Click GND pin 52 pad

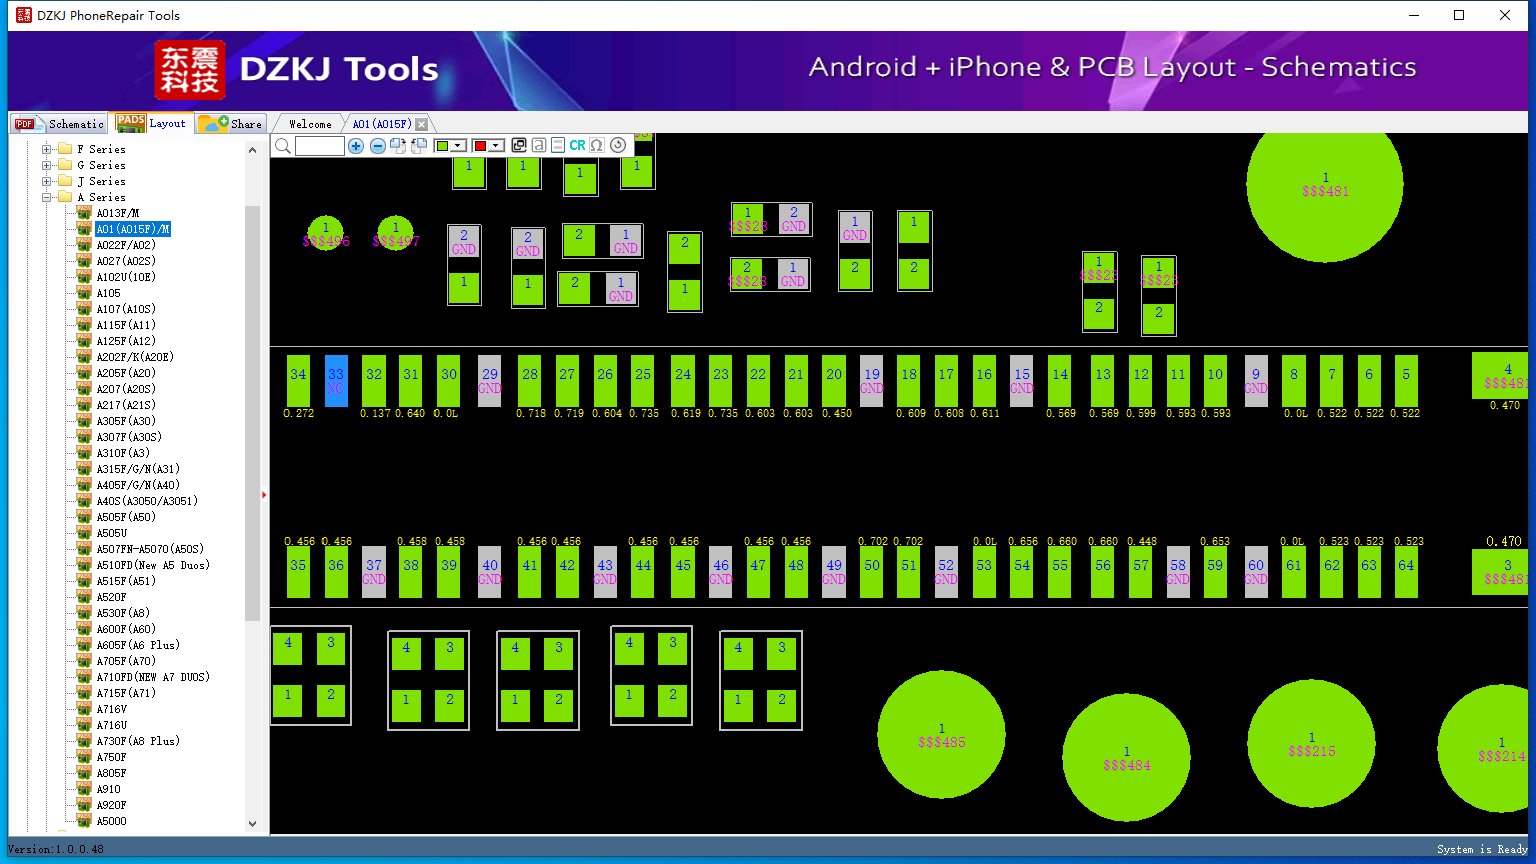pyautogui.click(x=946, y=572)
